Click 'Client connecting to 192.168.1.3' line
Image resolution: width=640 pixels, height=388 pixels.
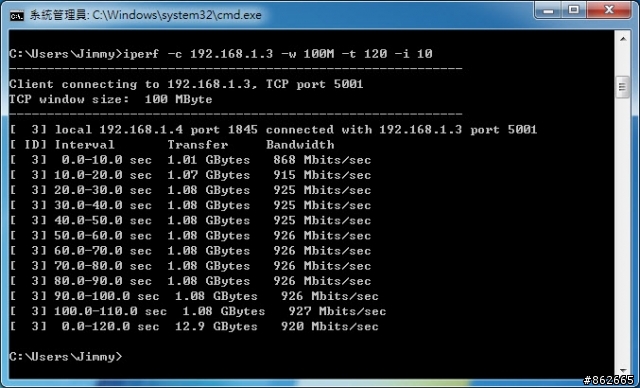[186, 84]
